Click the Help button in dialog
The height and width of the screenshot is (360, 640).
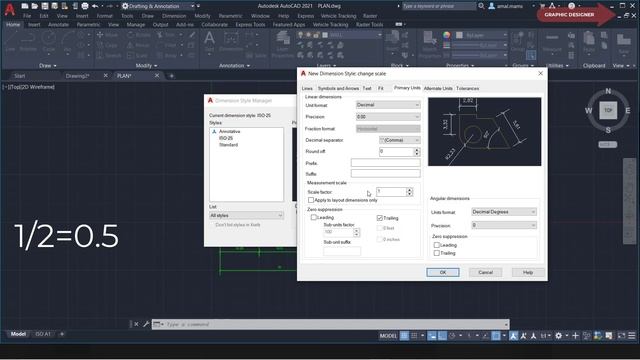pos(528,272)
